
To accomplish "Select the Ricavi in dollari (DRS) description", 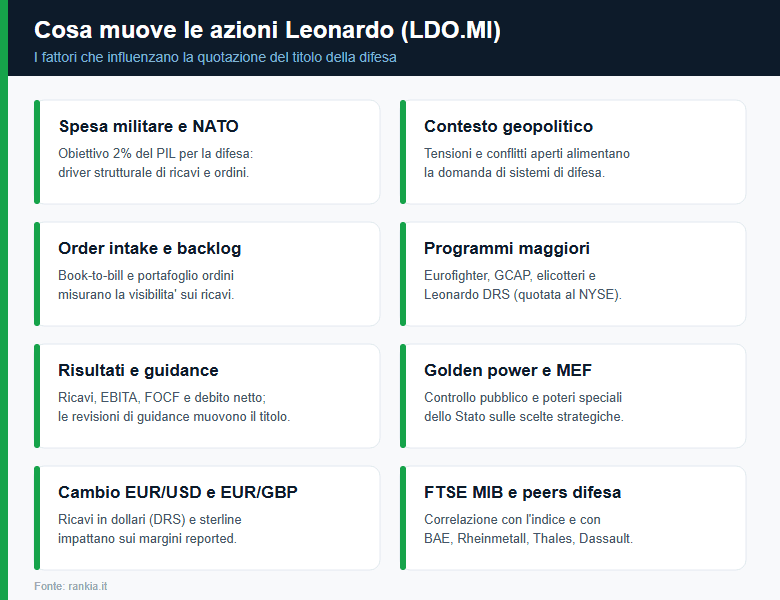I will click(150, 528).
